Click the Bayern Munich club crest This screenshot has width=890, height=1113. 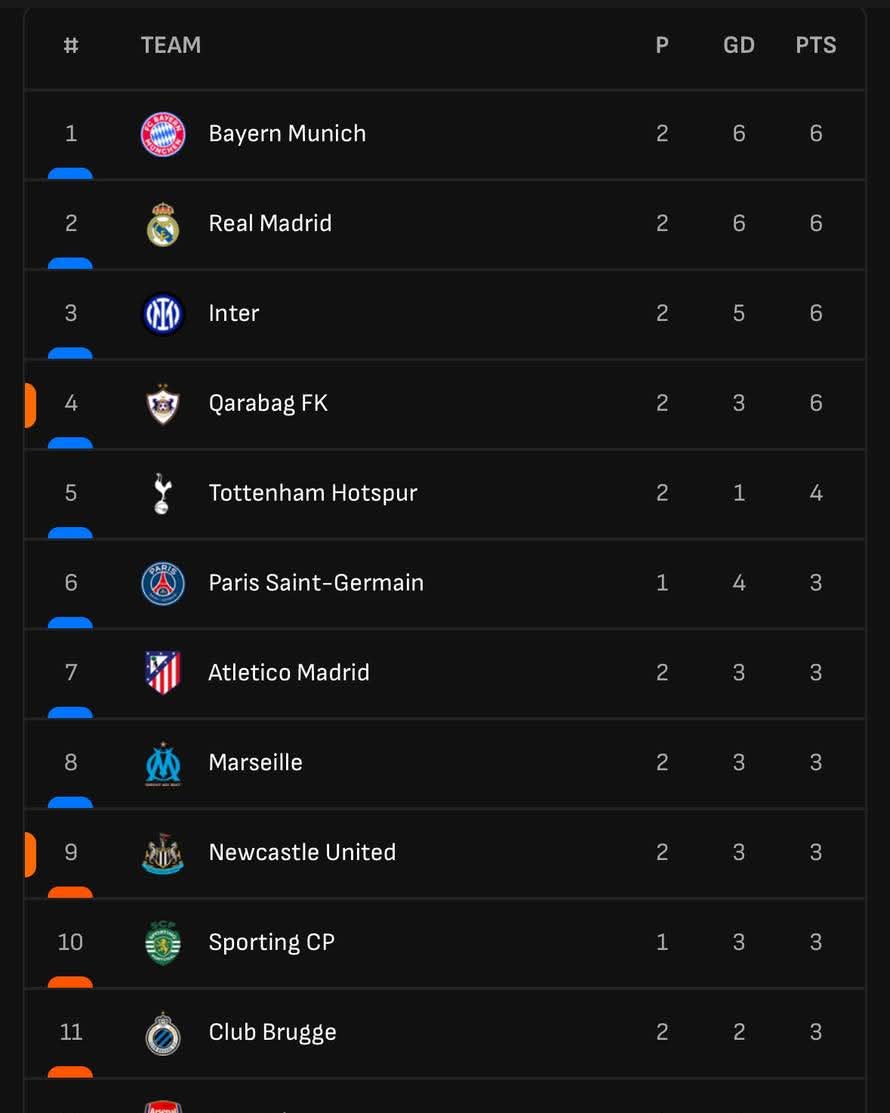tap(163, 134)
